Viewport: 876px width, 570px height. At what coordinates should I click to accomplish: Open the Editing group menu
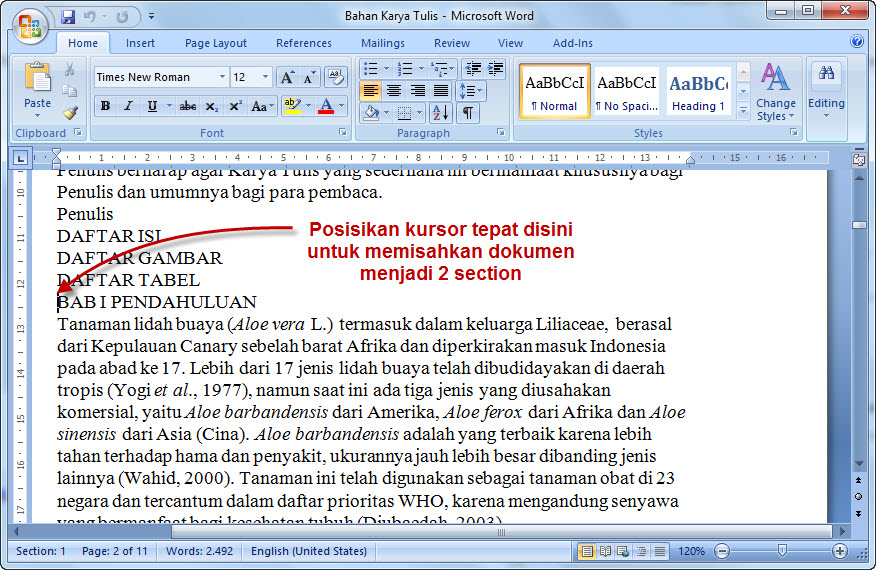pos(826,93)
